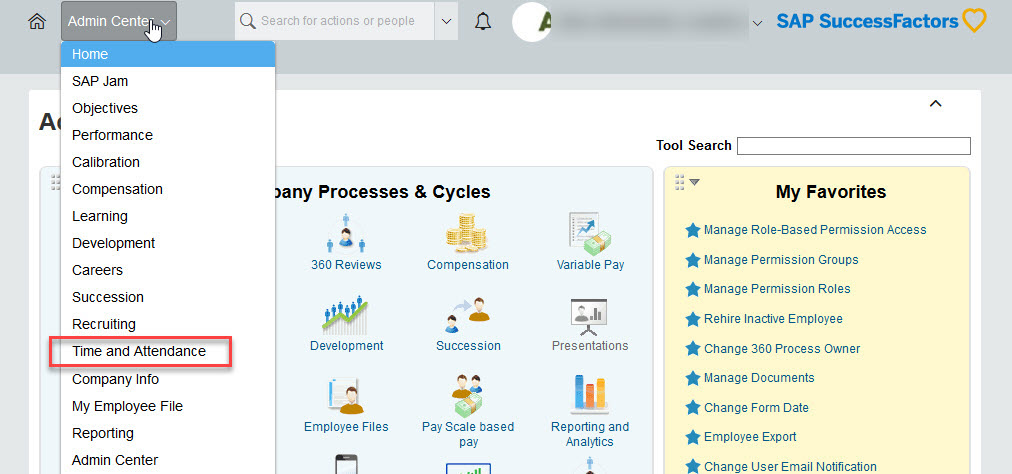Click star beside Rehire Inactive Employee
The image size is (1012, 474).
pyautogui.click(x=693, y=319)
